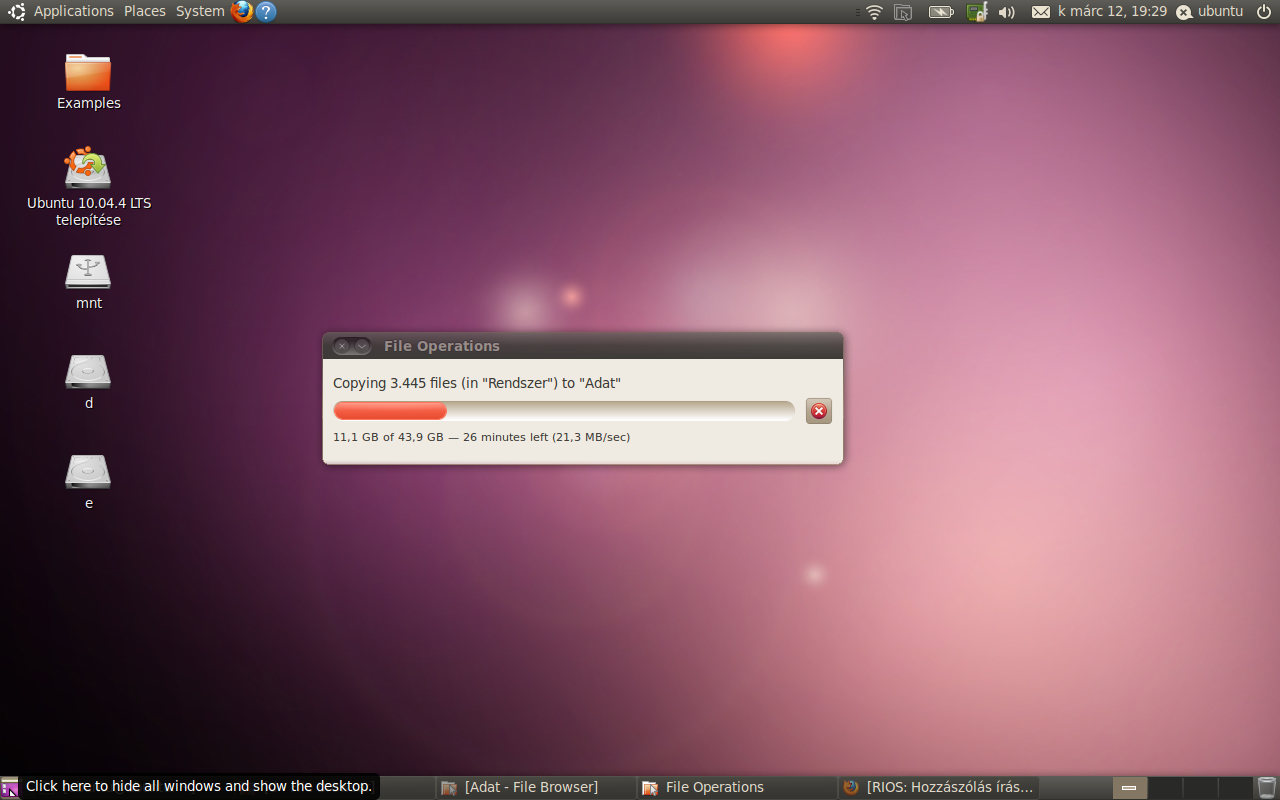Cancel the file copy operation
The image size is (1280, 800).
pos(819,411)
